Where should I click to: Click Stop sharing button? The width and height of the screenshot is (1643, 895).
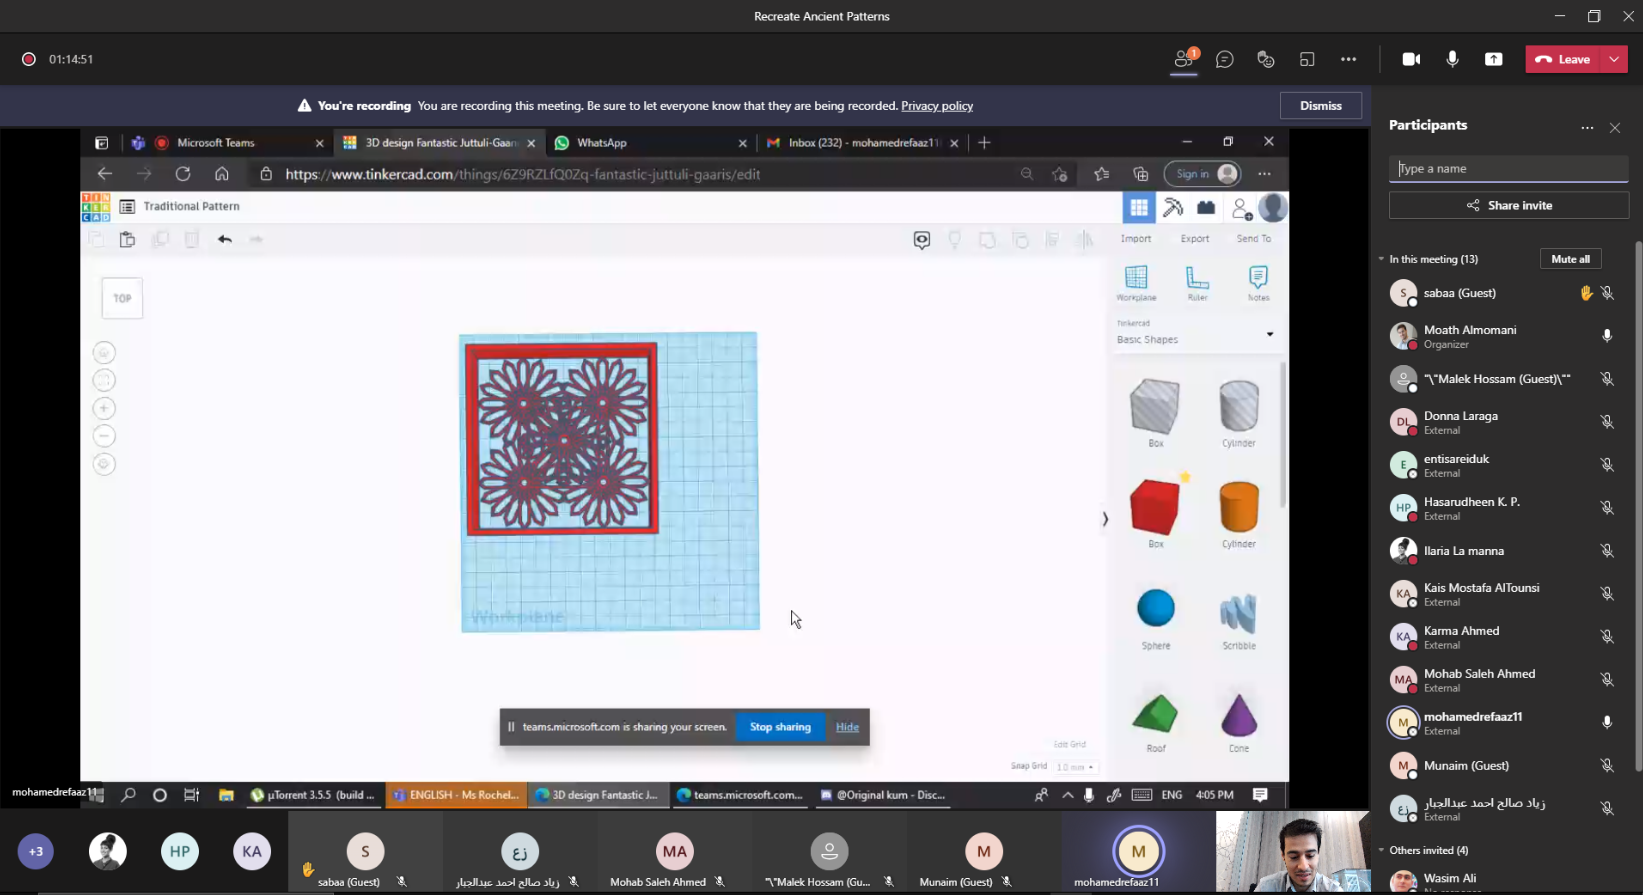coord(780,727)
